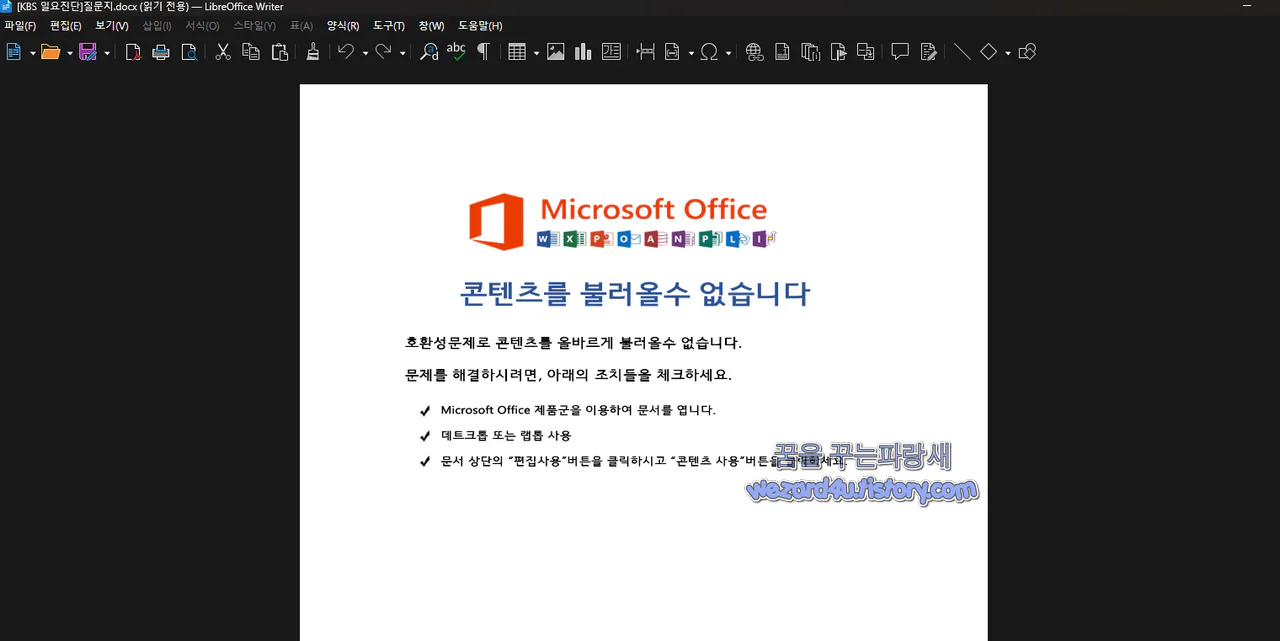Image resolution: width=1280 pixels, height=641 pixels.
Task: Expand the Insert Field dropdown arrow
Action: [x=691, y=53]
